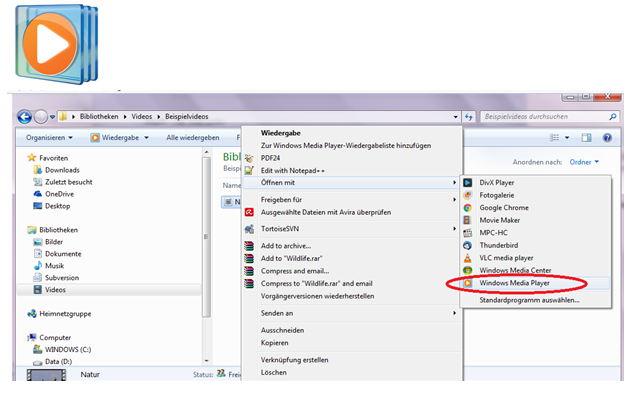Choose Add to "Wildlife.rar"
Viewport: 635px width, 395px height.
point(292,258)
